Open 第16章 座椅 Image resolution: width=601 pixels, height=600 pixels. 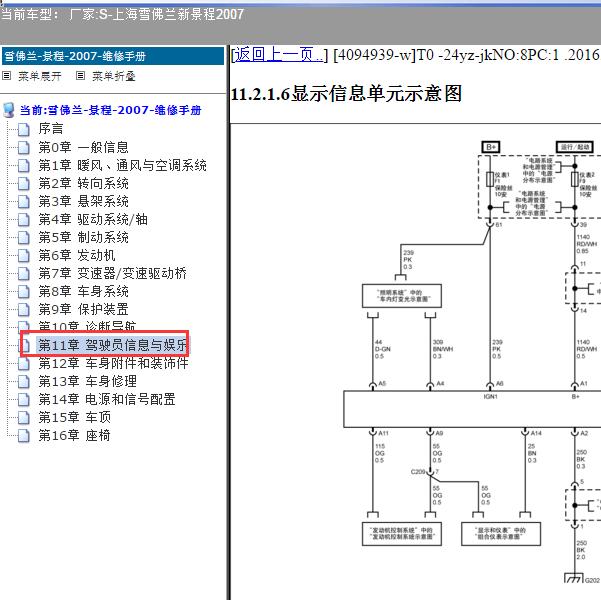pos(74,435)
